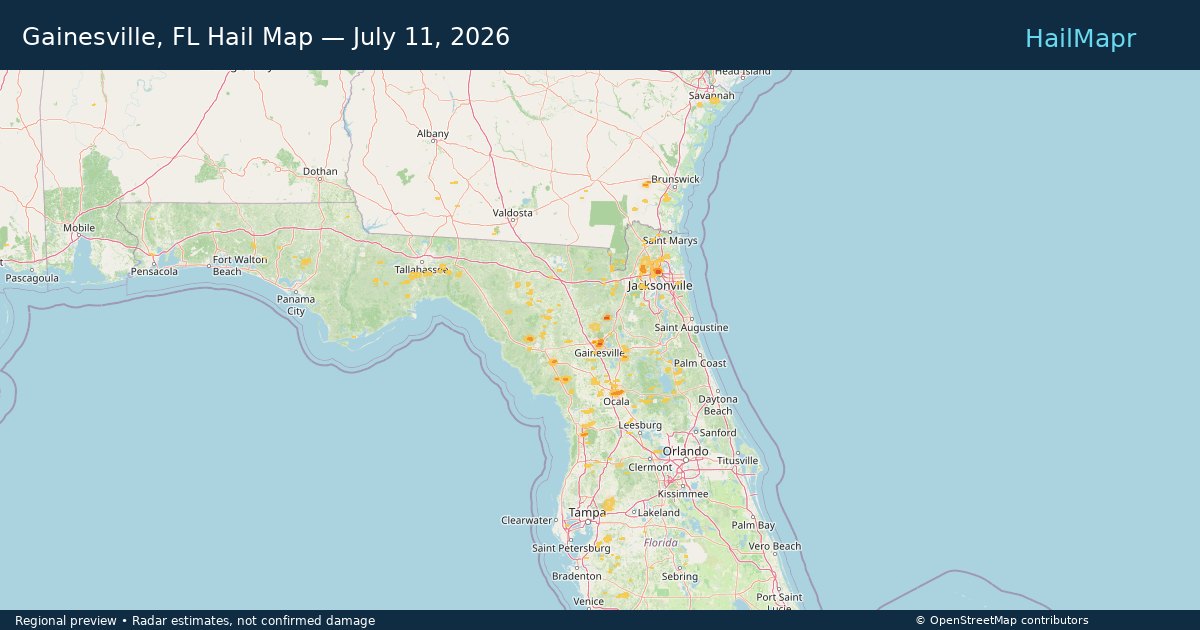Image resolution: width=1200 pixels, height=630 pixels.
Task: Click the red hail core over Jacksonville
Action: tap(657, 271)
